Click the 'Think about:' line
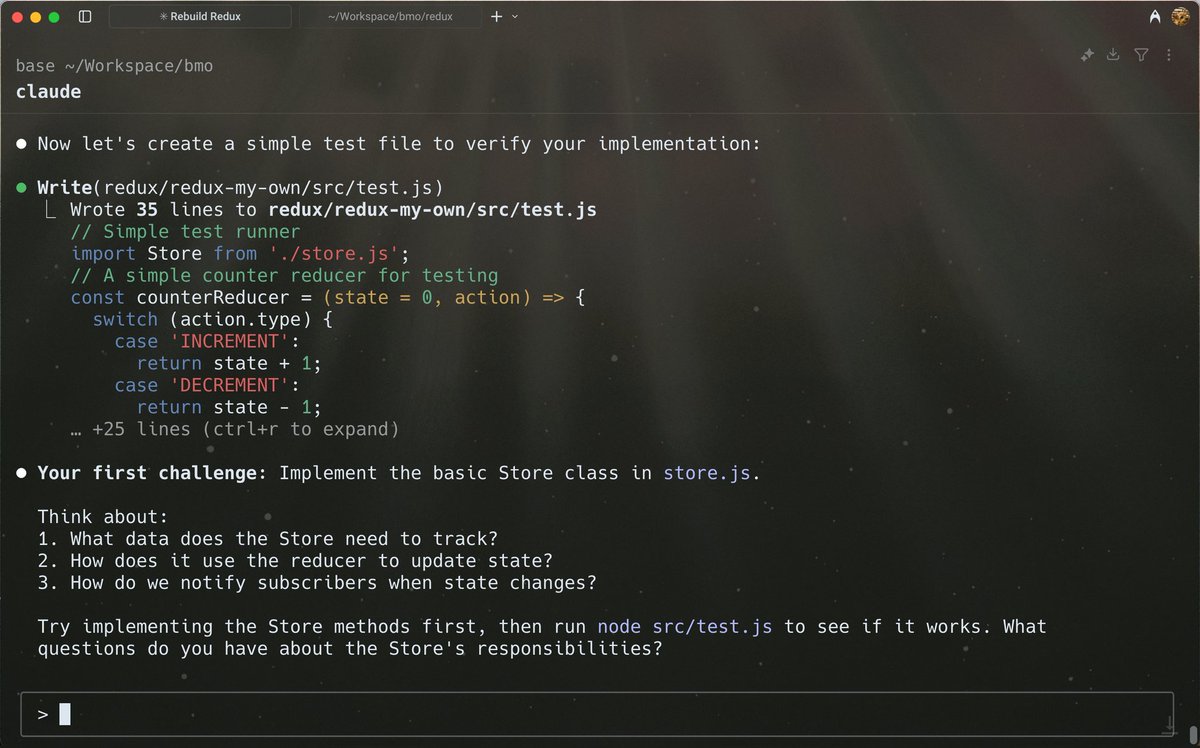This screenshot has width=1200, height=748. pyautogui.click(x=103, y=517)
